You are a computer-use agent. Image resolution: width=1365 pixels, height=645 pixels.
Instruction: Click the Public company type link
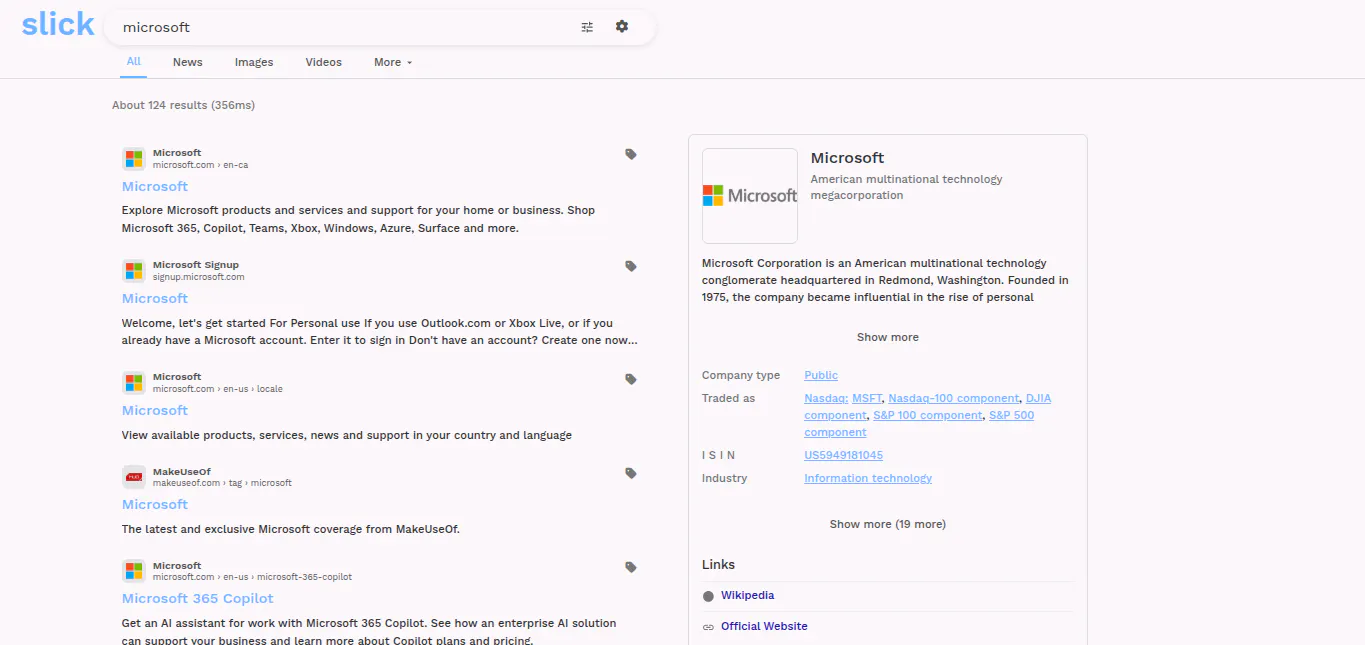[821, 375]
